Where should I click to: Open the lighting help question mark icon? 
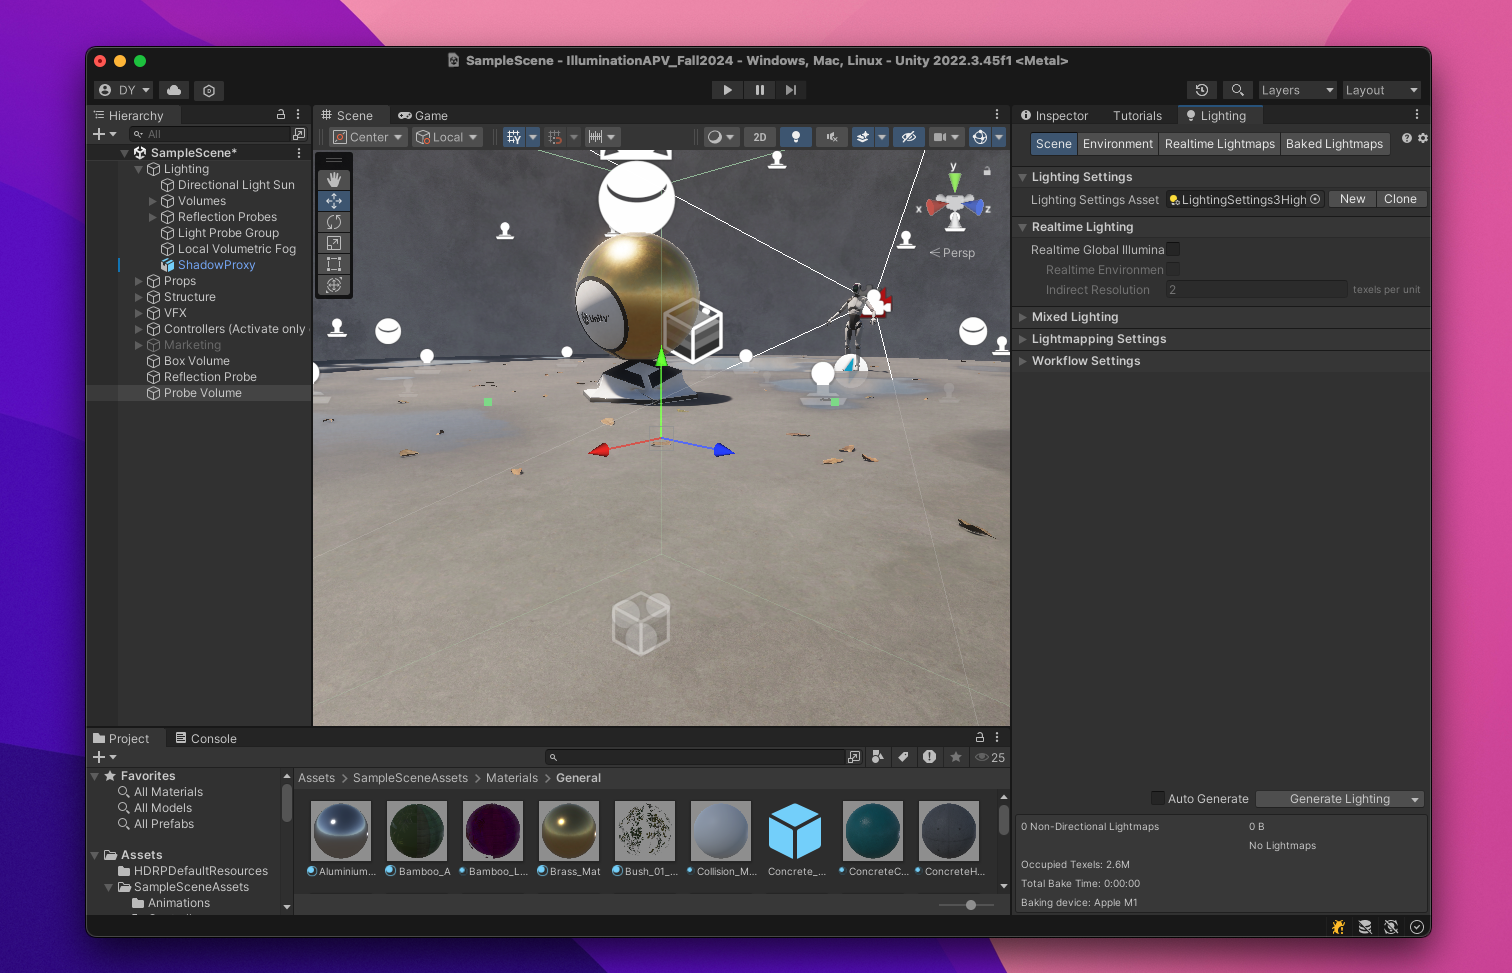coord(1407,138)
